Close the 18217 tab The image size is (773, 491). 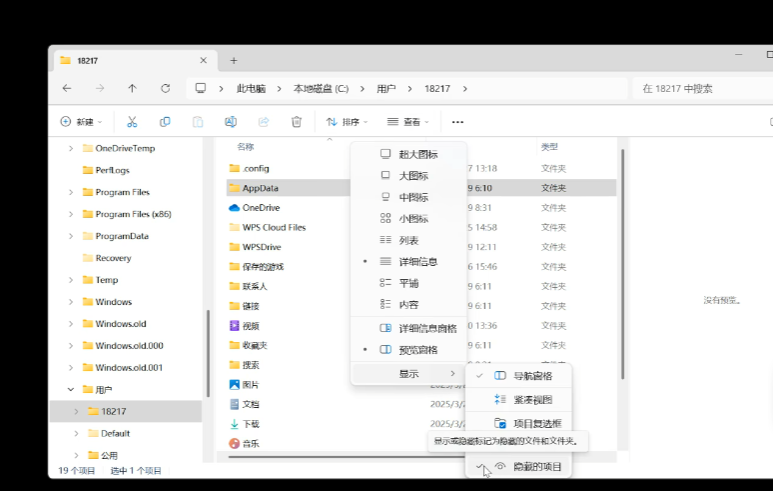pos(203,60)
